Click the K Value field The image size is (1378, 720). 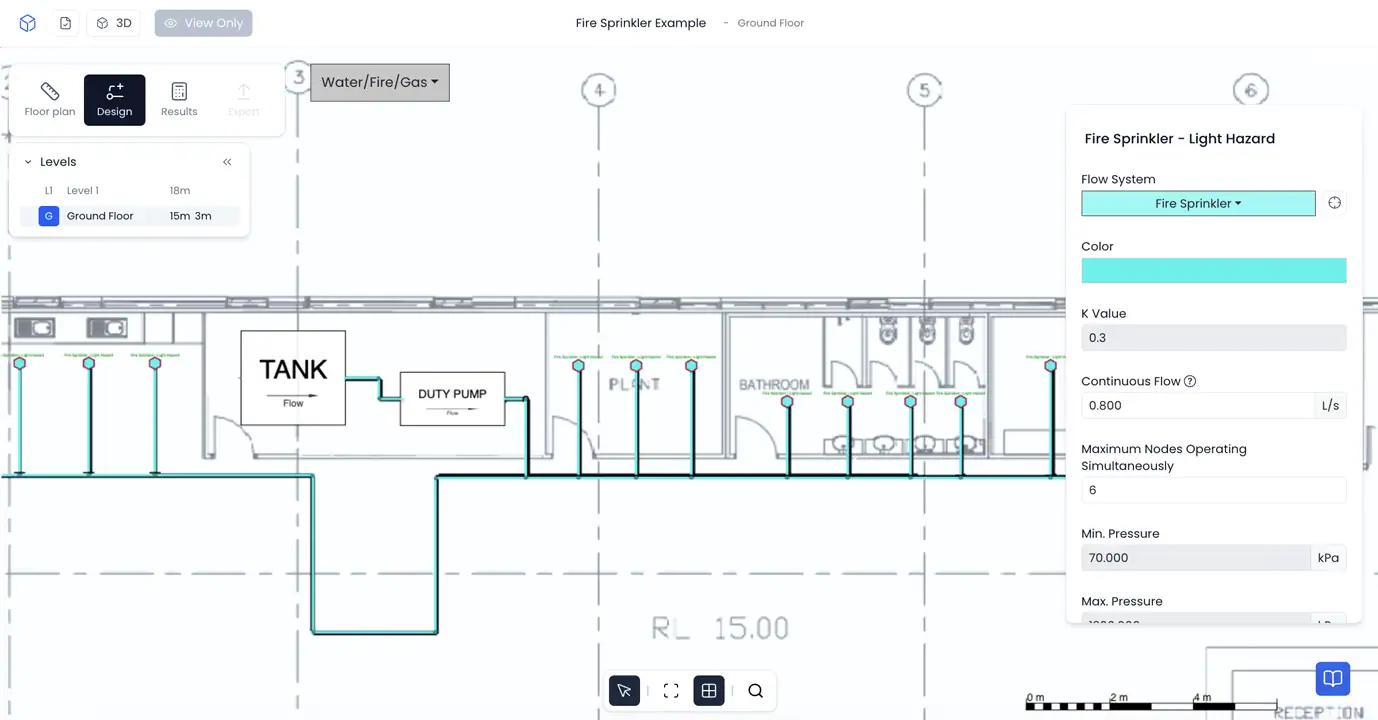[1213, 338]
